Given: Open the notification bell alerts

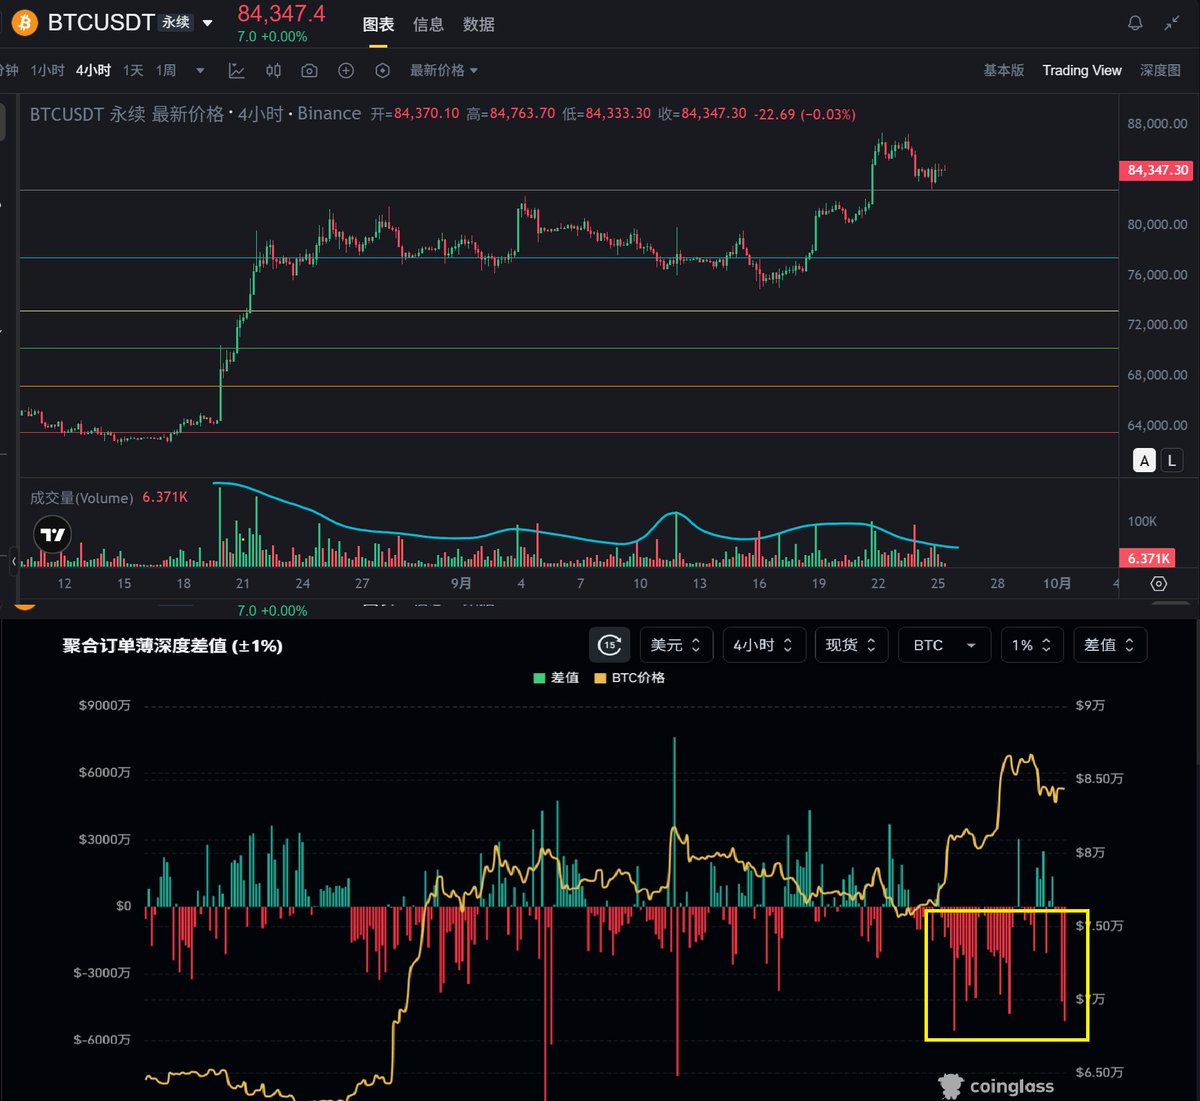Looking at the screenshot, I should (x=1135, y=23).
